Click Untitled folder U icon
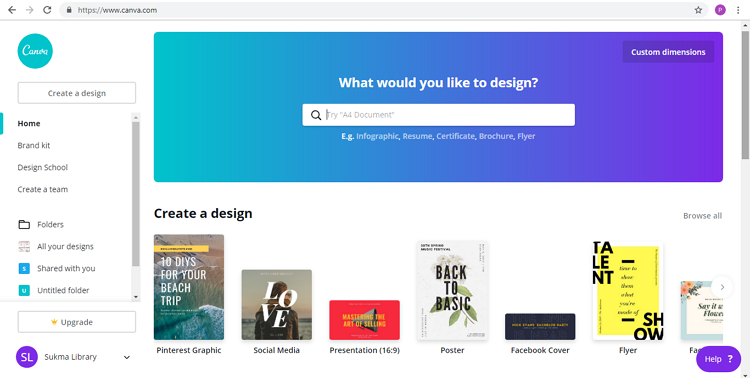The image size is (750, 378). (x=24, y=290)
